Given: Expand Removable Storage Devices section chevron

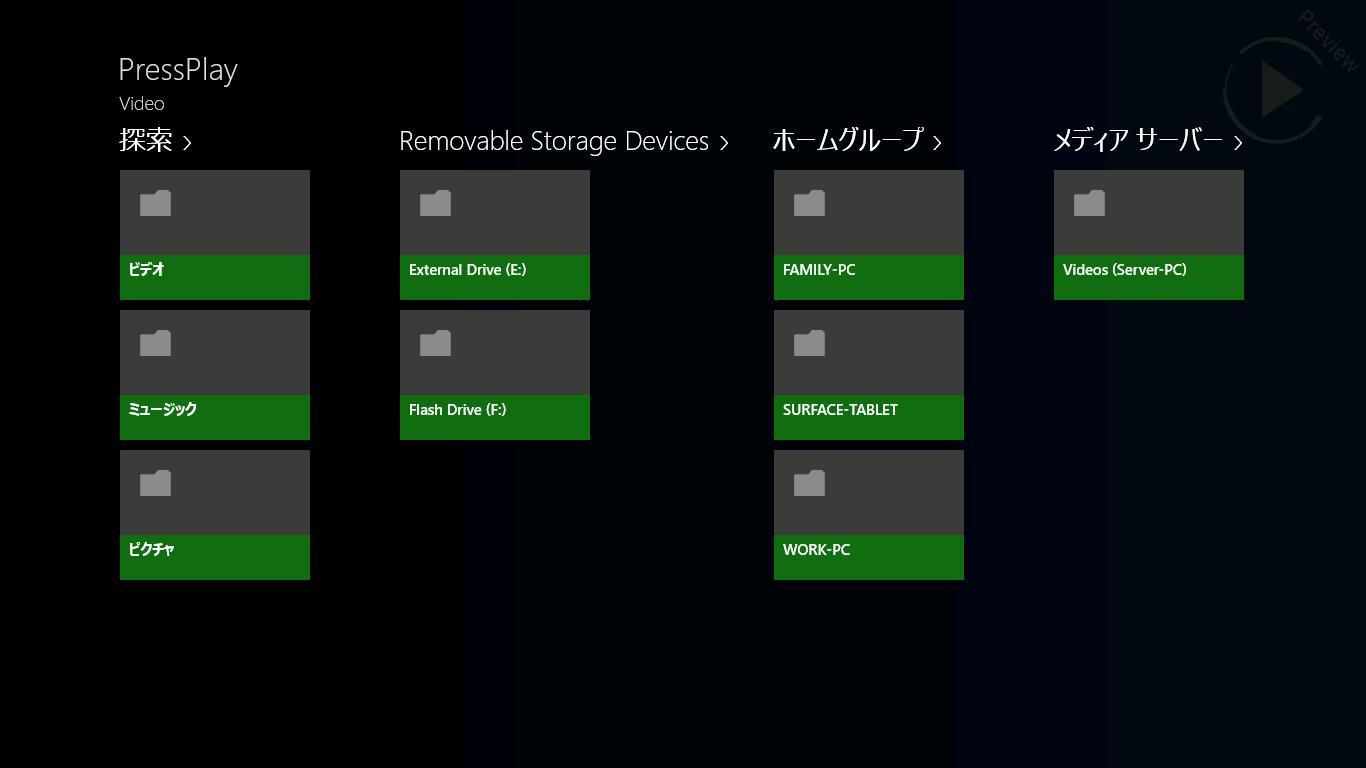Looking at the screenshot, I should [x=724, y=143].
